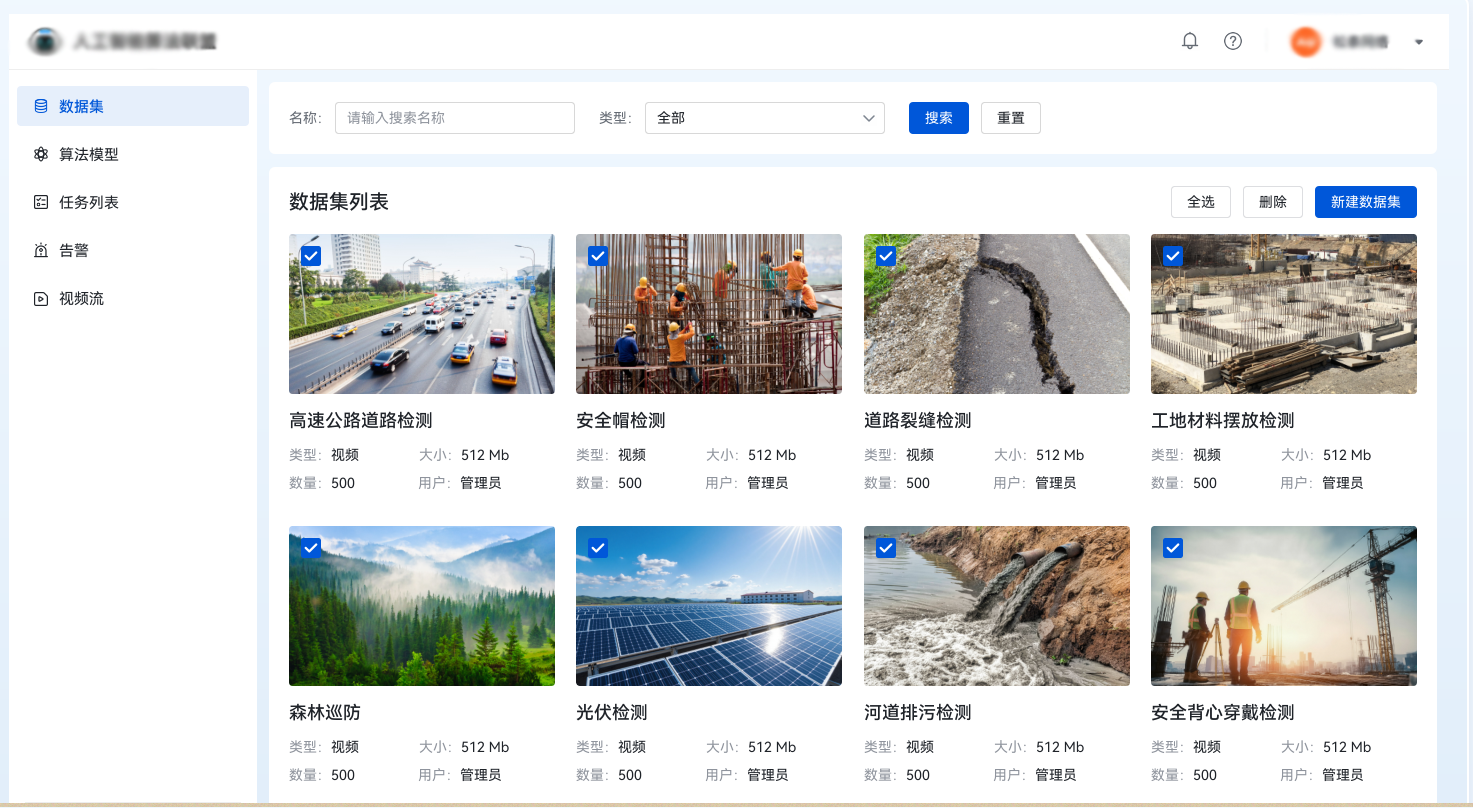Click the 任务列表 icon in sidebar

point(41,202)
